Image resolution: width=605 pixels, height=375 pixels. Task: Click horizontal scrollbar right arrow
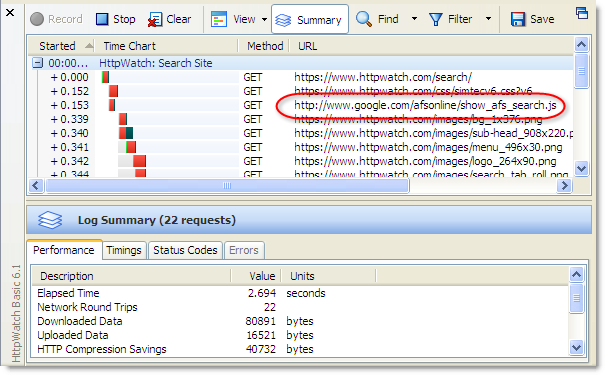[x=564, y=186]
